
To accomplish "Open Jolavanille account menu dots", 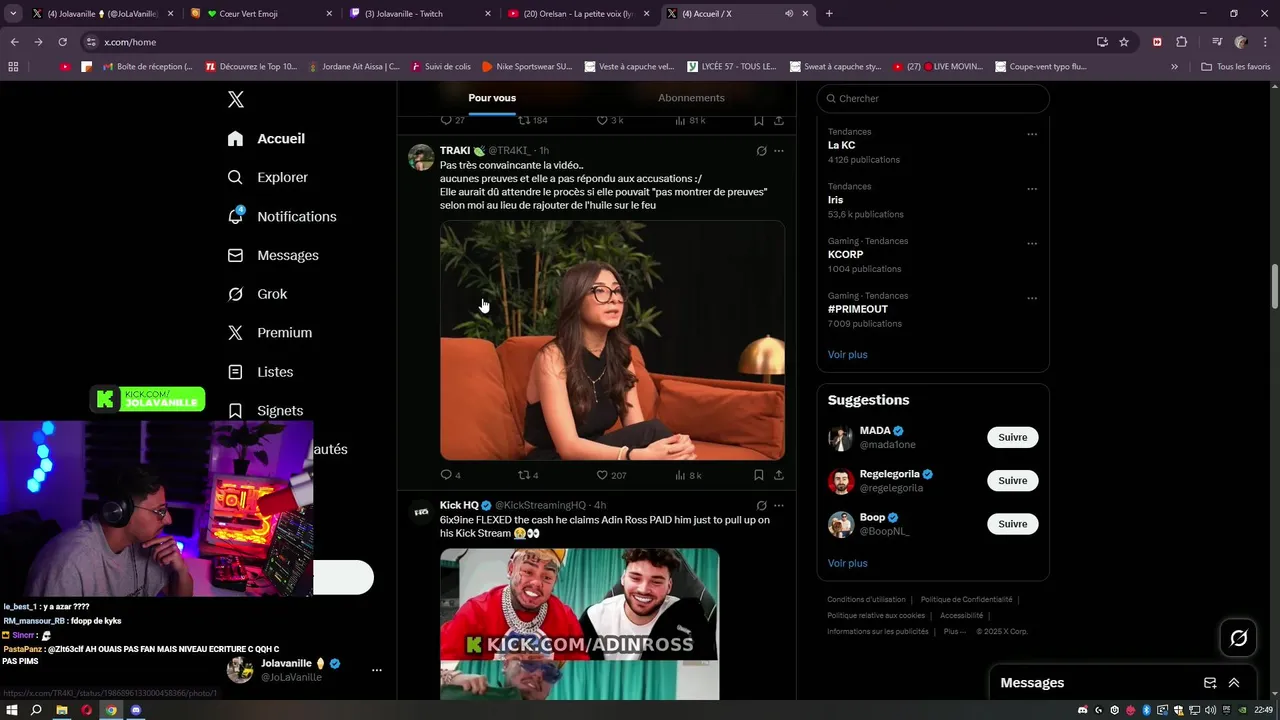I will coord(376,670).
